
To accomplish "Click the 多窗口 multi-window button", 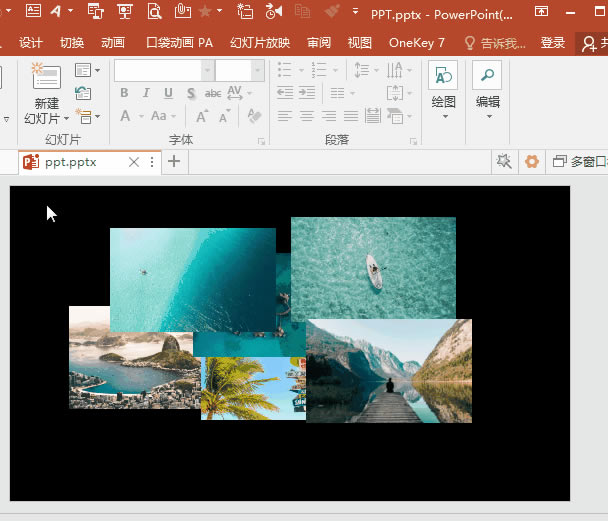I will tap(579, 162).
